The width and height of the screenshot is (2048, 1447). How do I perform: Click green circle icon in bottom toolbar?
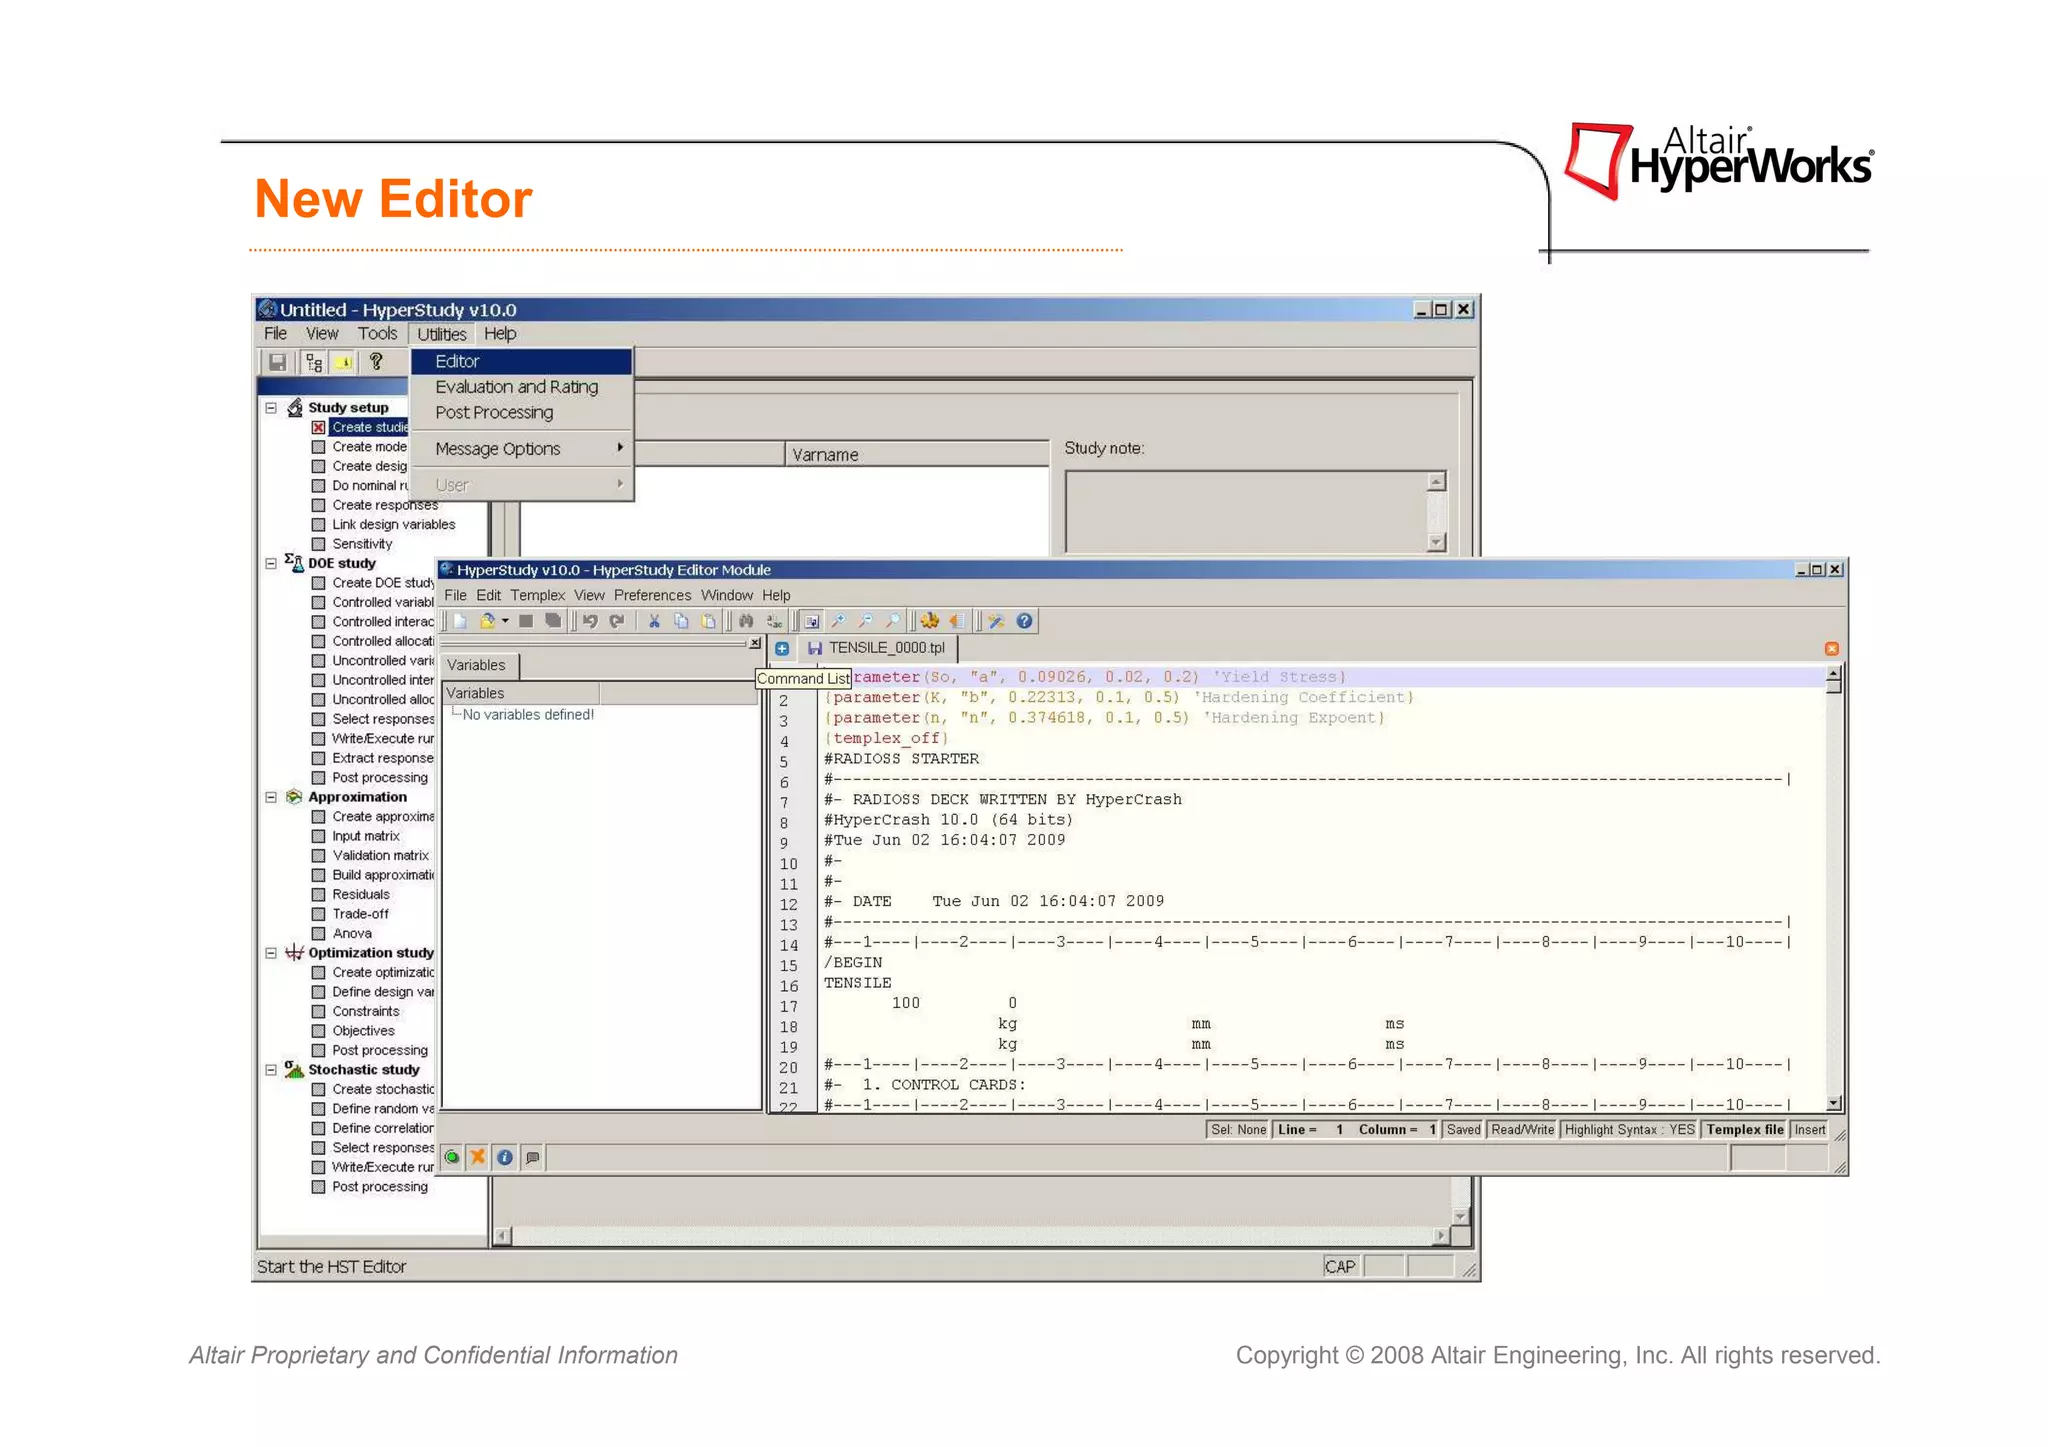click(452, 1157)
